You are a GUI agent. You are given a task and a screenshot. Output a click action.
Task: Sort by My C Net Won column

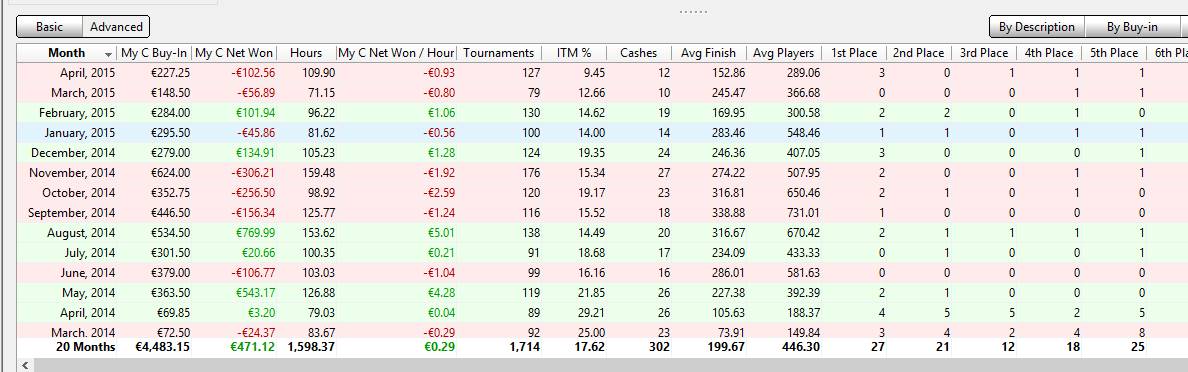click(234, 53)
